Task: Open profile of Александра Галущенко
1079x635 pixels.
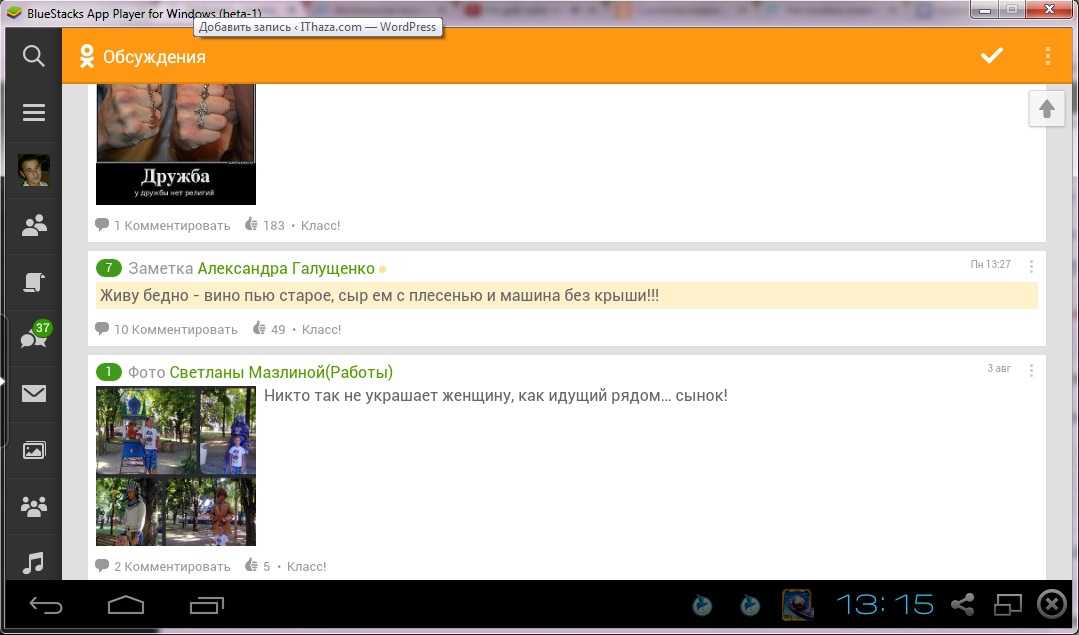Action: (286, 268)
